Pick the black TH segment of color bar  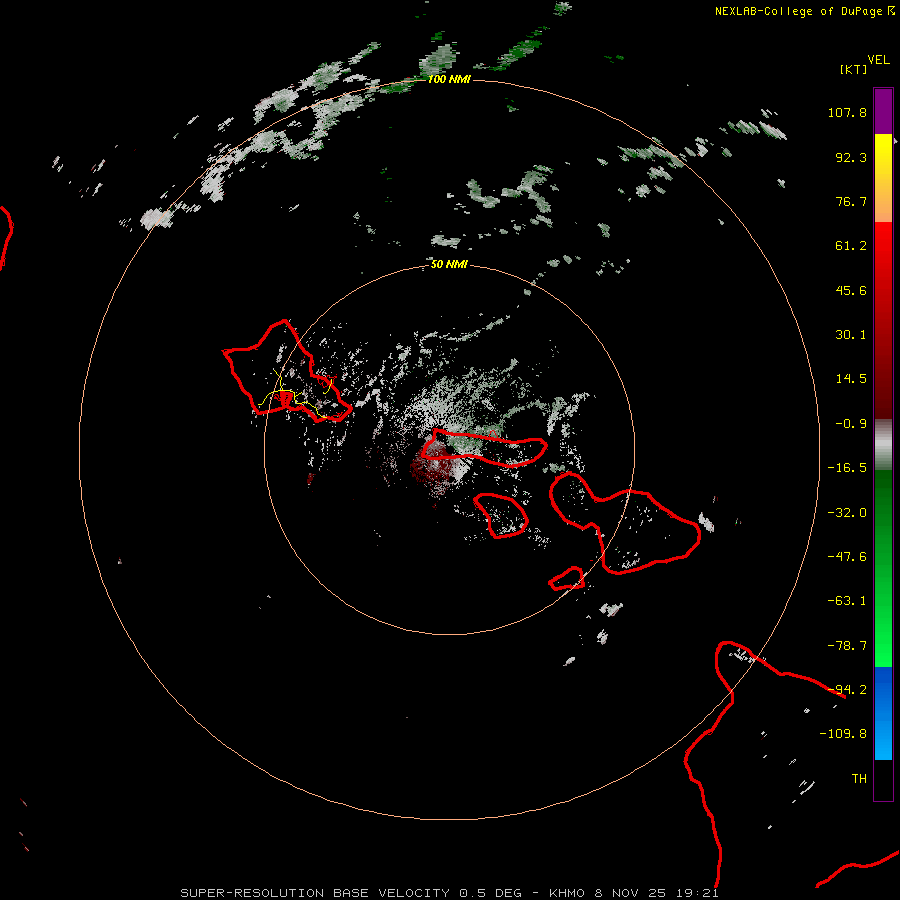point(883,779)
